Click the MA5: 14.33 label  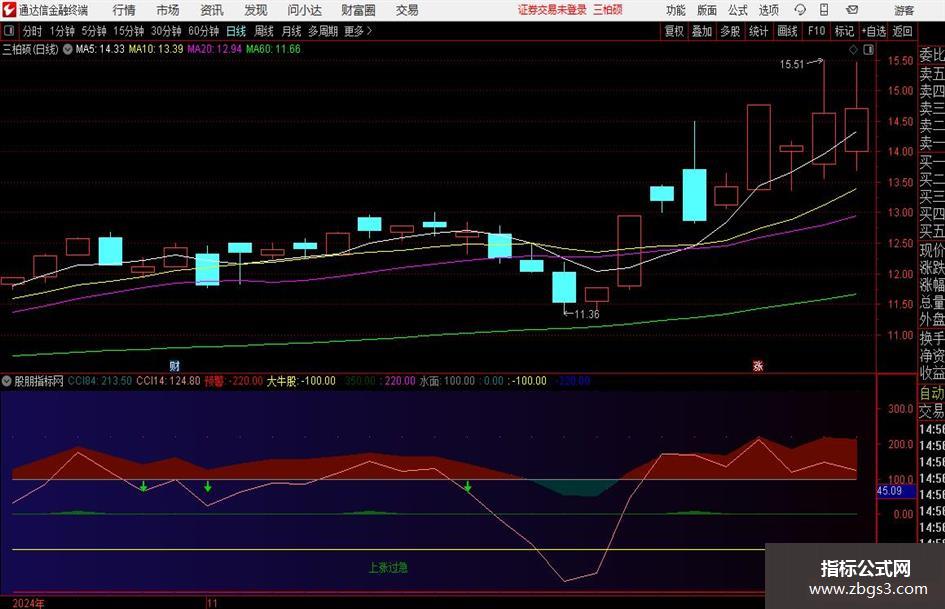click(100, 49)
